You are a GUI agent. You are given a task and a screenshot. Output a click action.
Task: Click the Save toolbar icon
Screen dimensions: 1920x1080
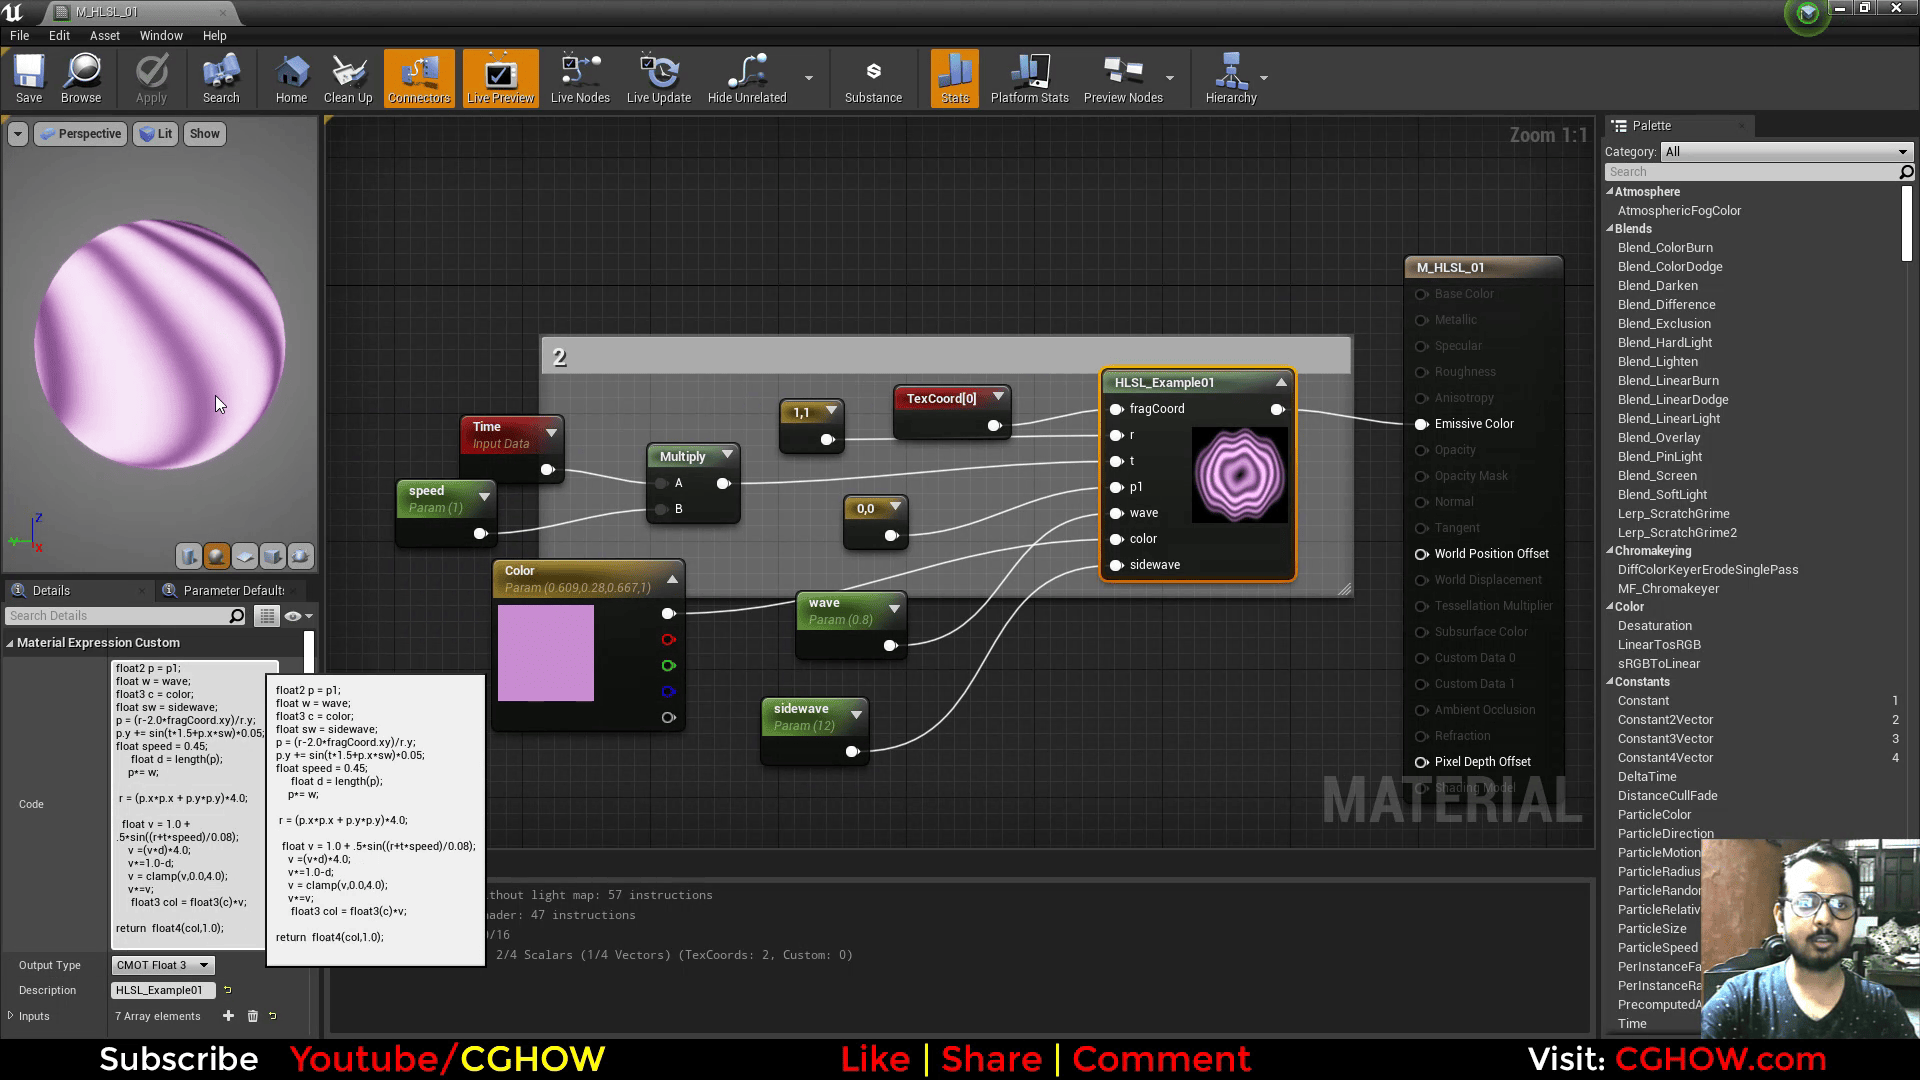click(29, 78)
